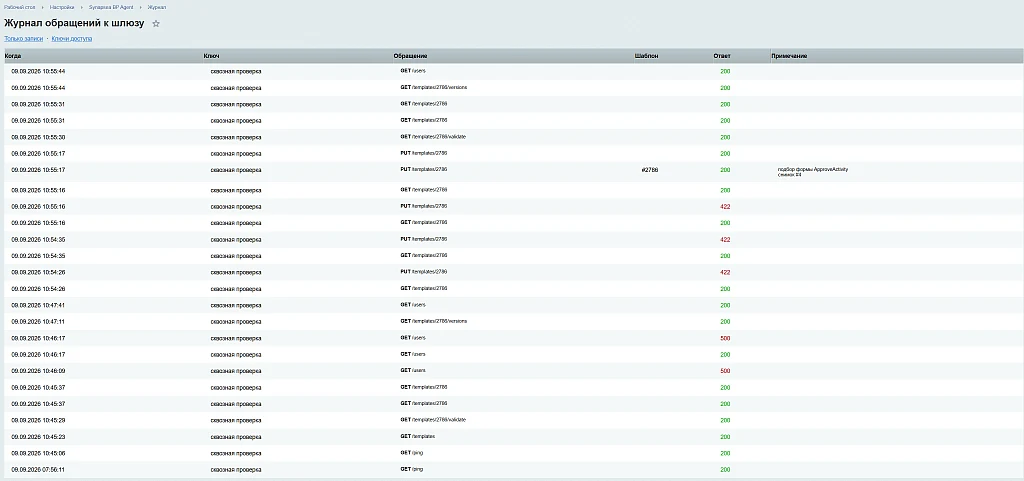This screenshot has width=1024, height=481.
Task: Click the Ключ column header
Action: (x=212, y=56)
